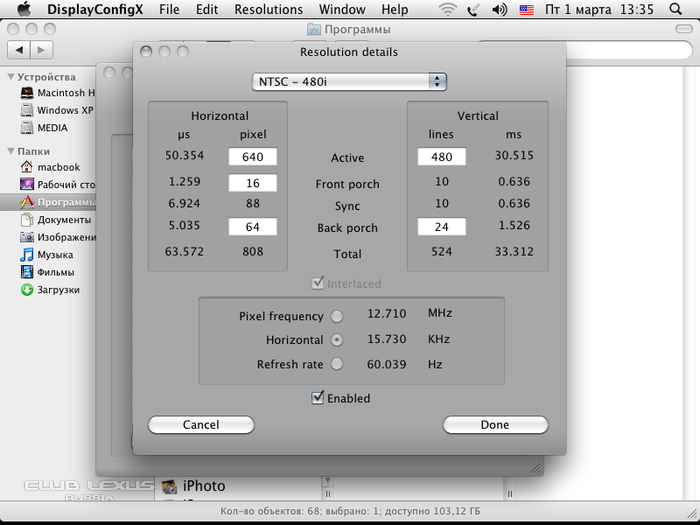Collapse the Папки sidebar section
This screenshot has height=525, width=700.
pos(11,151)
